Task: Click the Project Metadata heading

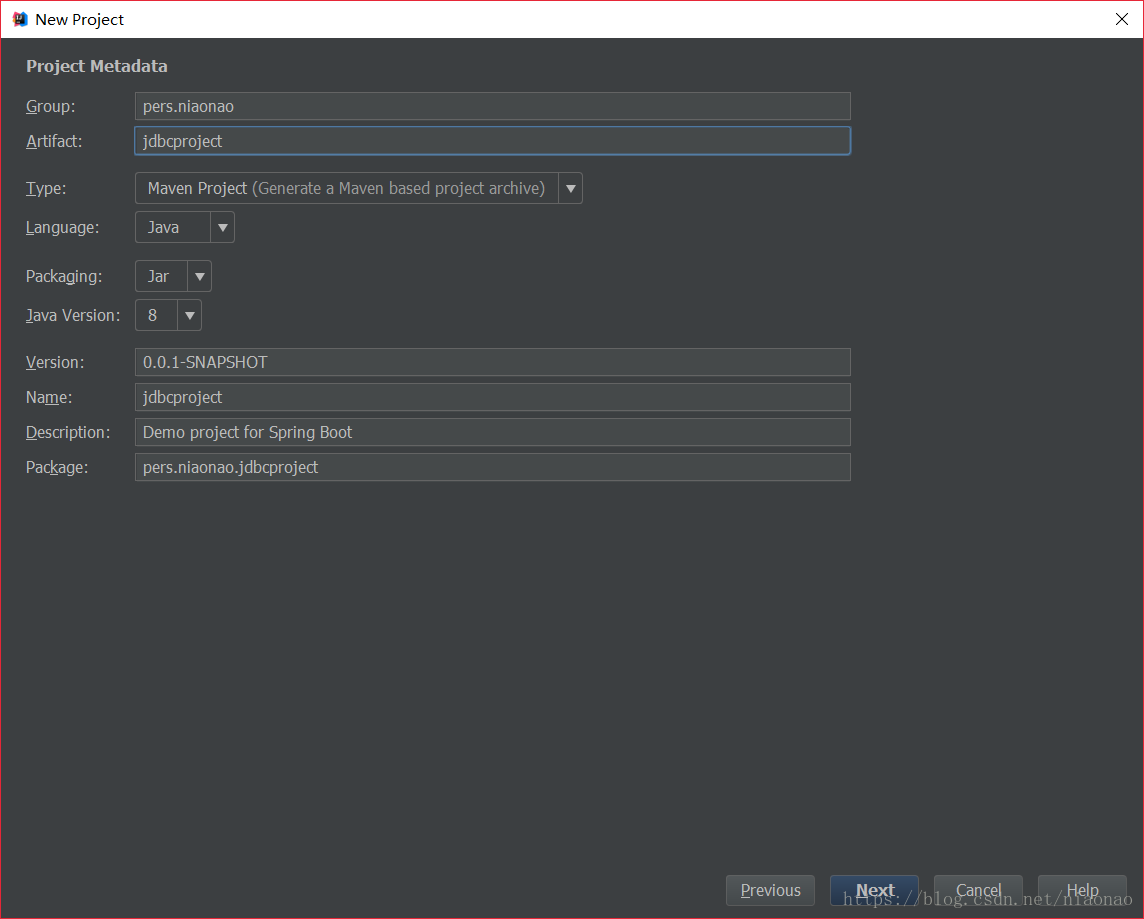Action: coord(97,66)
